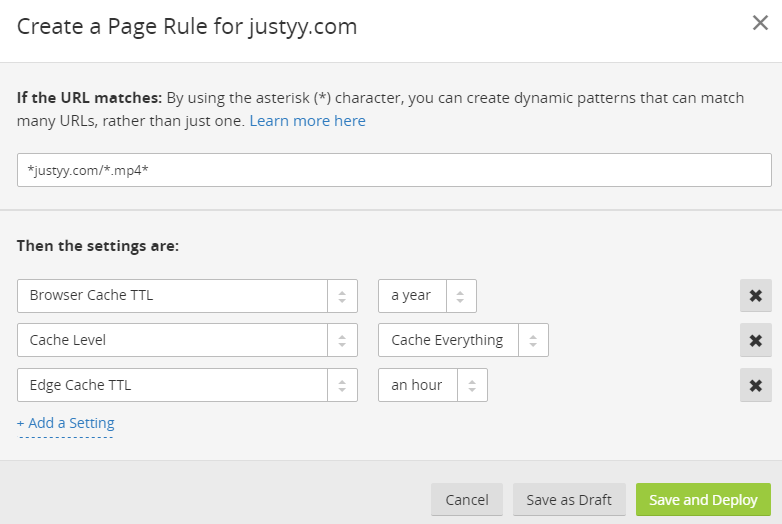Open the Cache Everything value dropdown
782x524 pixels.
coord(463,340)
